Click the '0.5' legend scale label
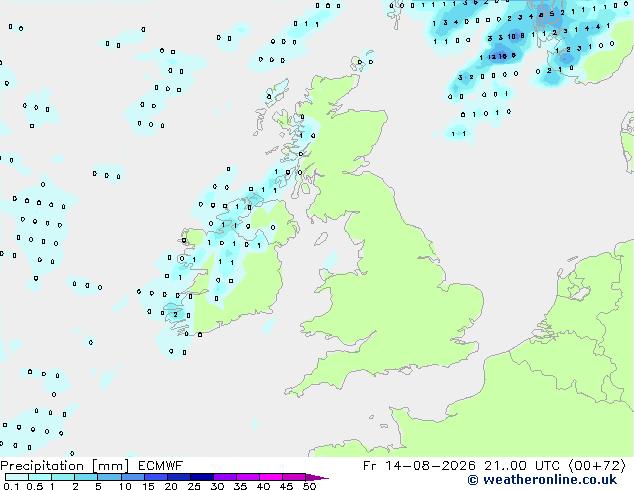This screenshot has width=634, height=490. (35, 486)
